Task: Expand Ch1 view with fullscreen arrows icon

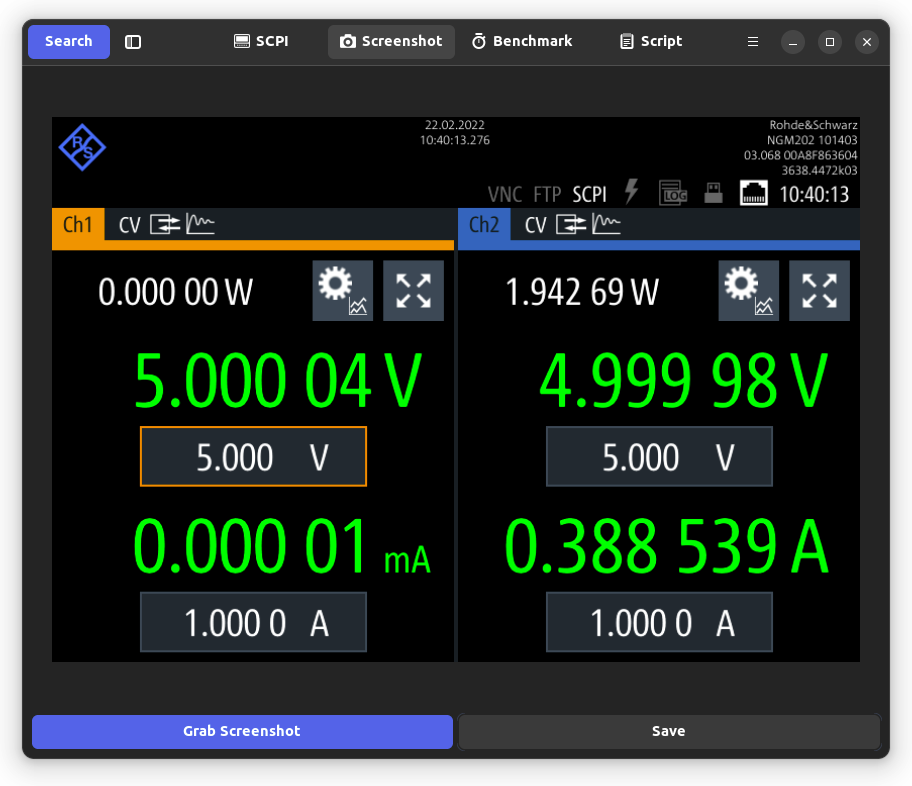Action: coord(413,290)
